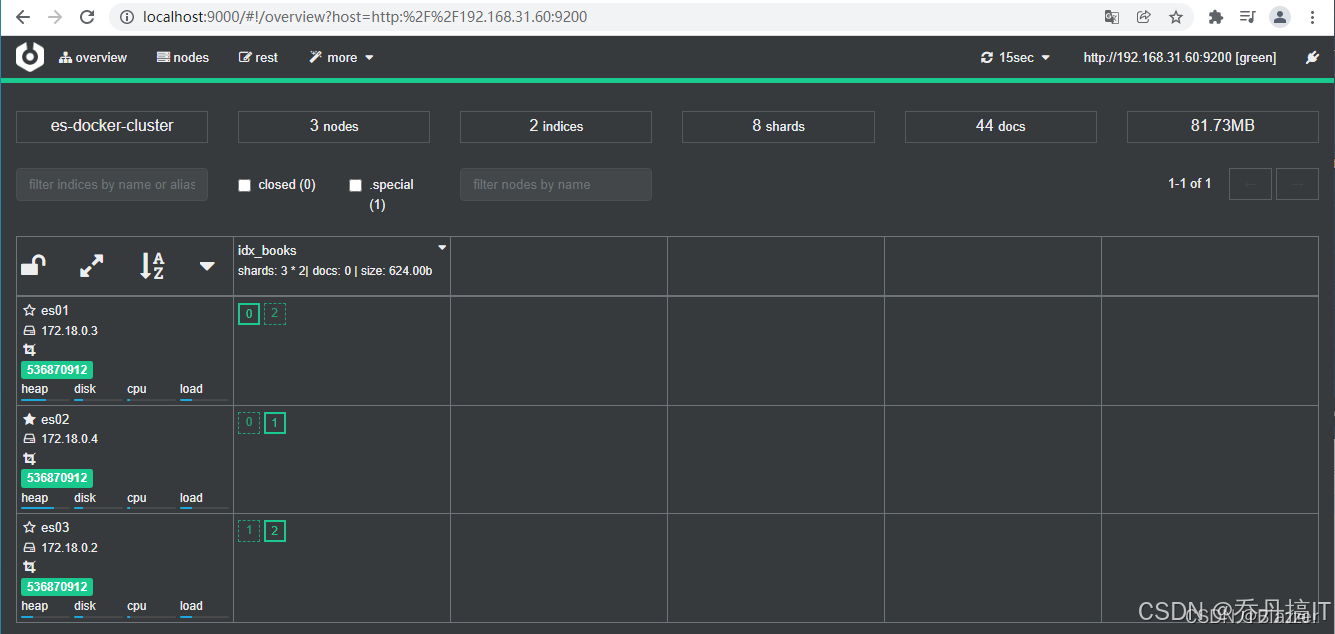
Task: Open the overview page
Action: (x=93, y=58)
